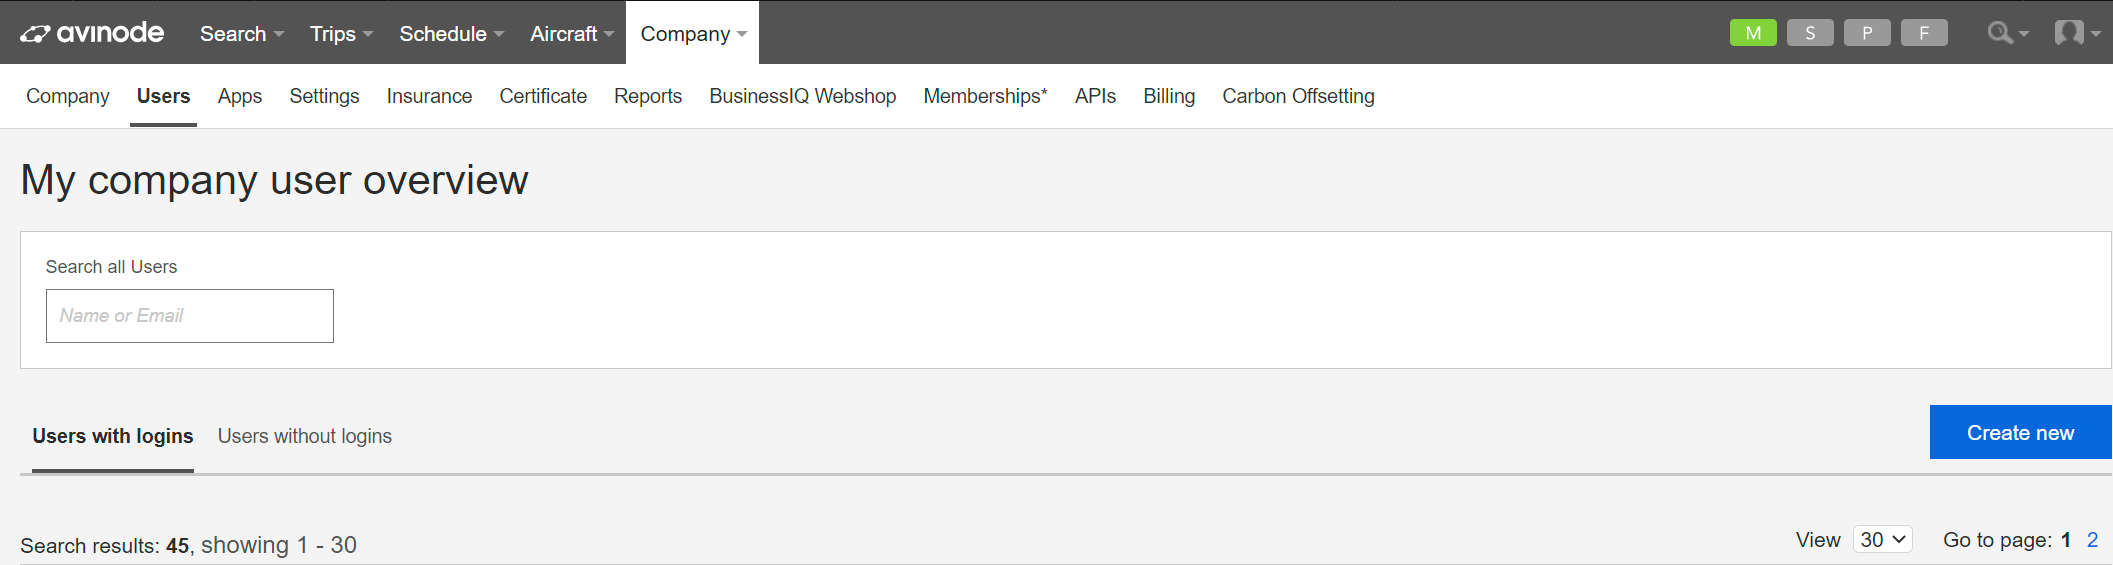
Task: Expand the Trips navigation dropdown
Action: pyautogui.click(x=341, y=34)
